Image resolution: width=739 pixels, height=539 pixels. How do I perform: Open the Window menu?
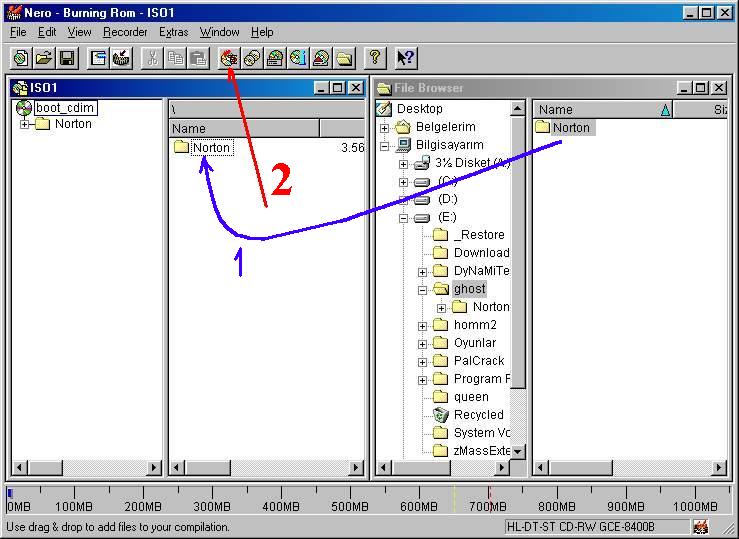coord(220,32)
